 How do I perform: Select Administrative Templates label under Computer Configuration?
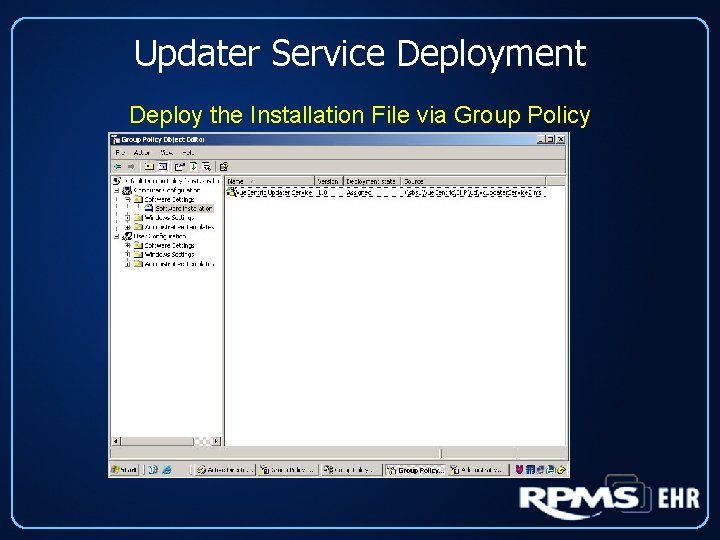tap(179, 227)
